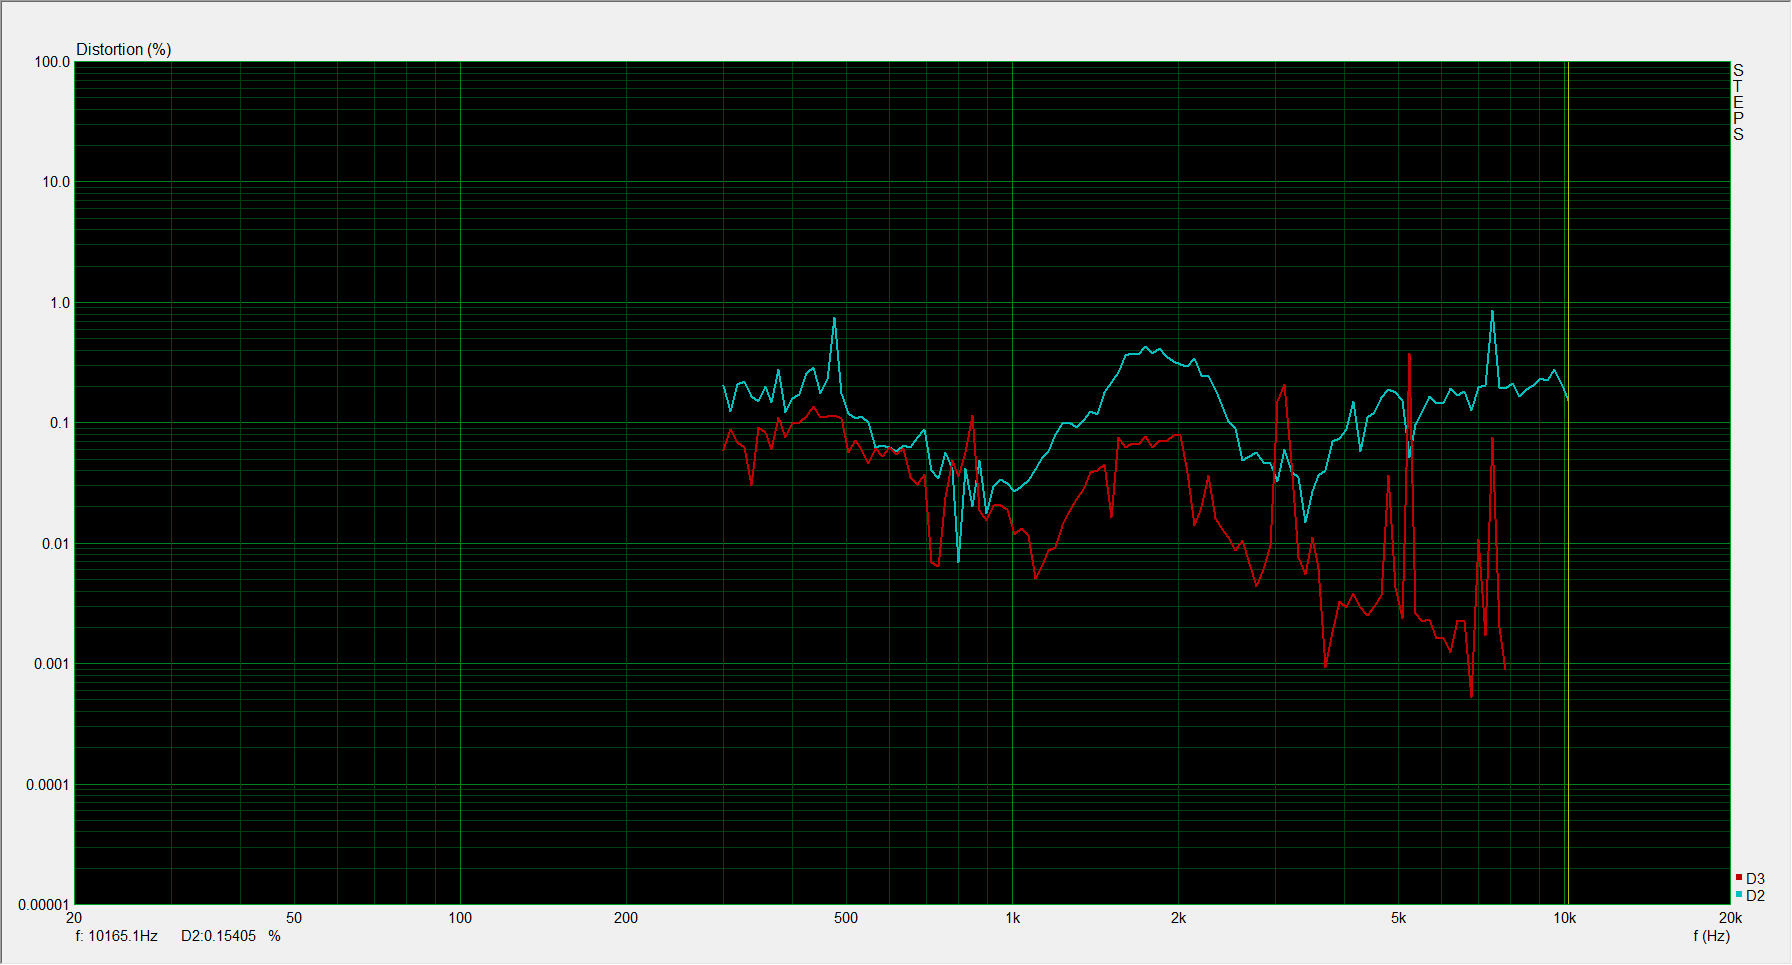The width and height of the screenshot is (1792, 965).
Task: Click the 0.001 y-axis label
Action: click(x=52, y=664)
